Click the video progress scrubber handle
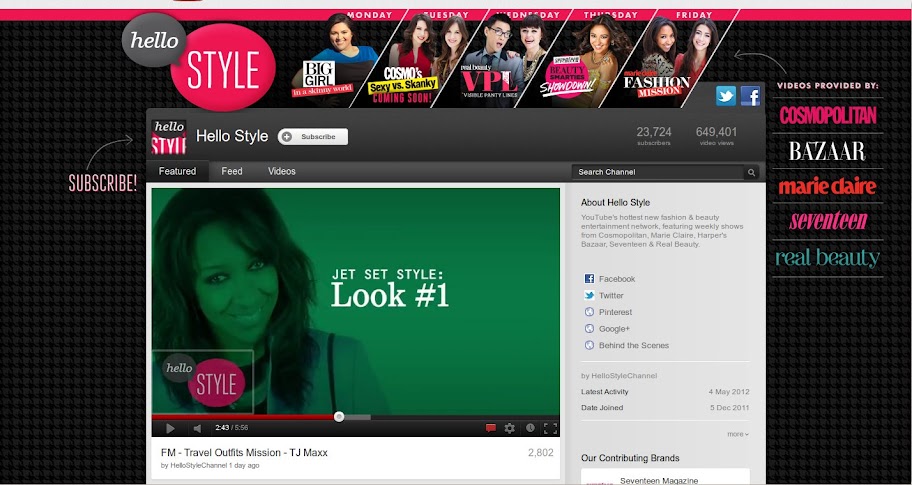 tap(339, 416)
